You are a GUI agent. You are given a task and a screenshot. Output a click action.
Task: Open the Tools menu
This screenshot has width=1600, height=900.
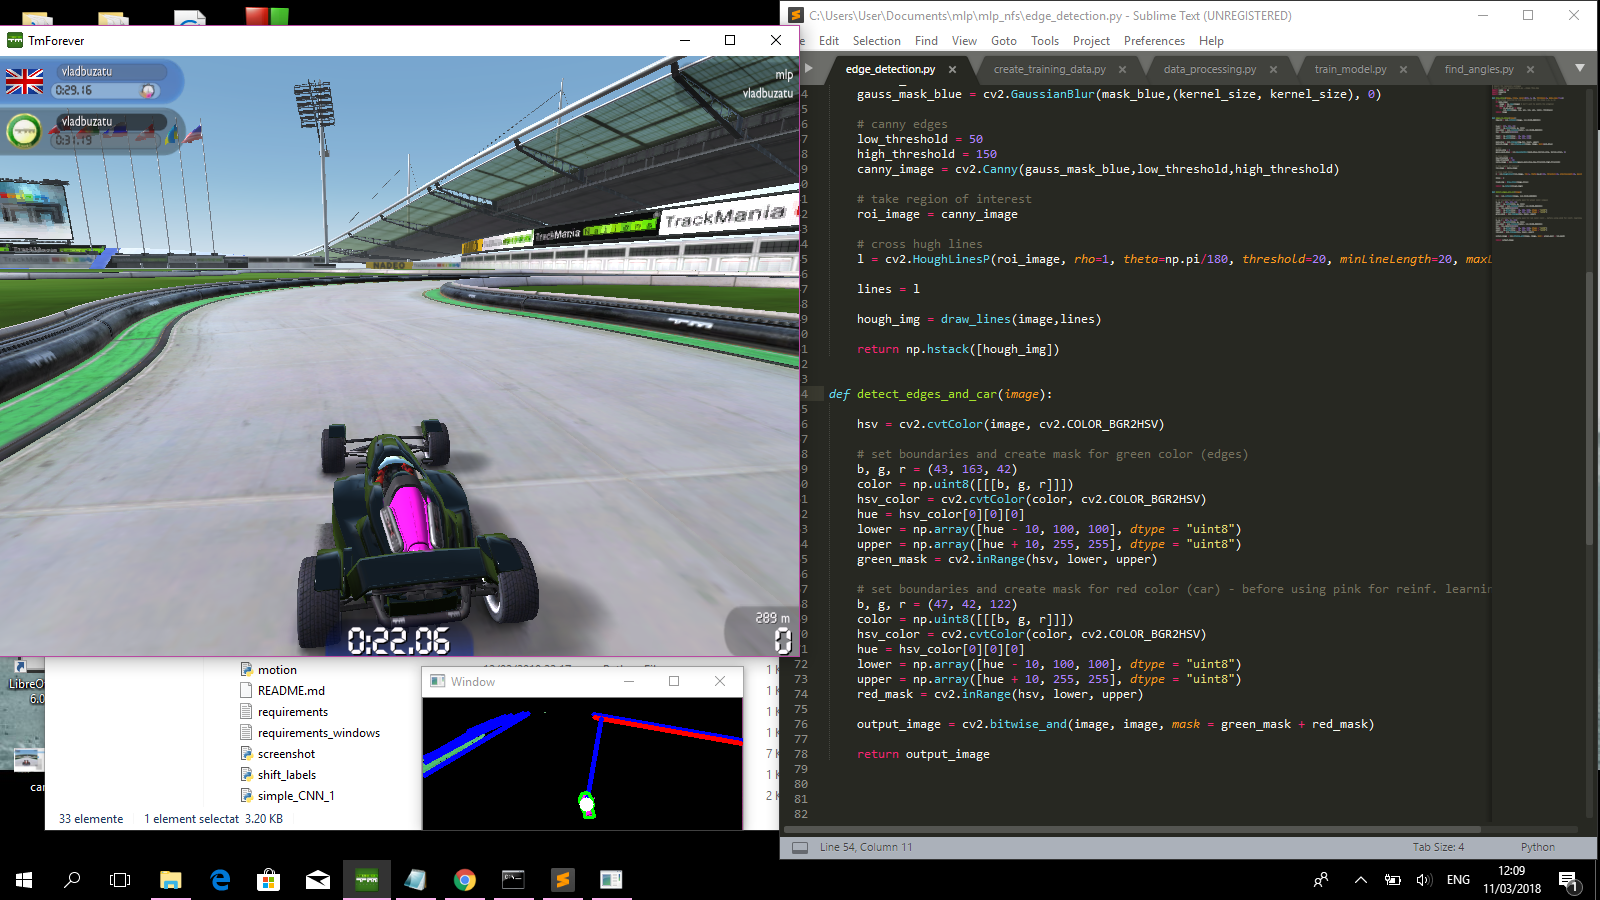coord(1045,41)
